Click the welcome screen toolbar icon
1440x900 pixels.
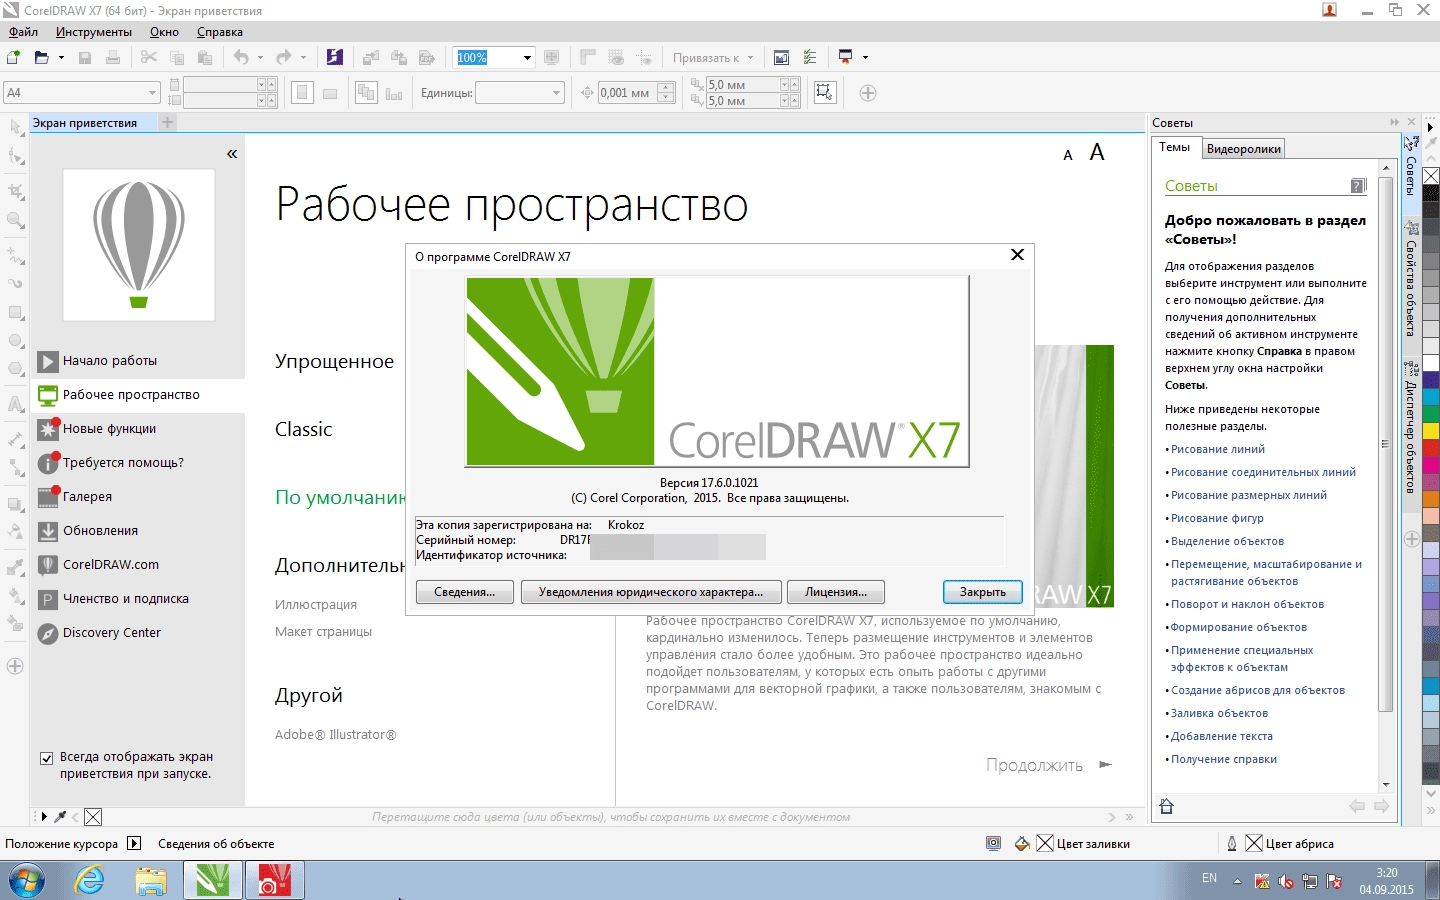pos(782,58)
